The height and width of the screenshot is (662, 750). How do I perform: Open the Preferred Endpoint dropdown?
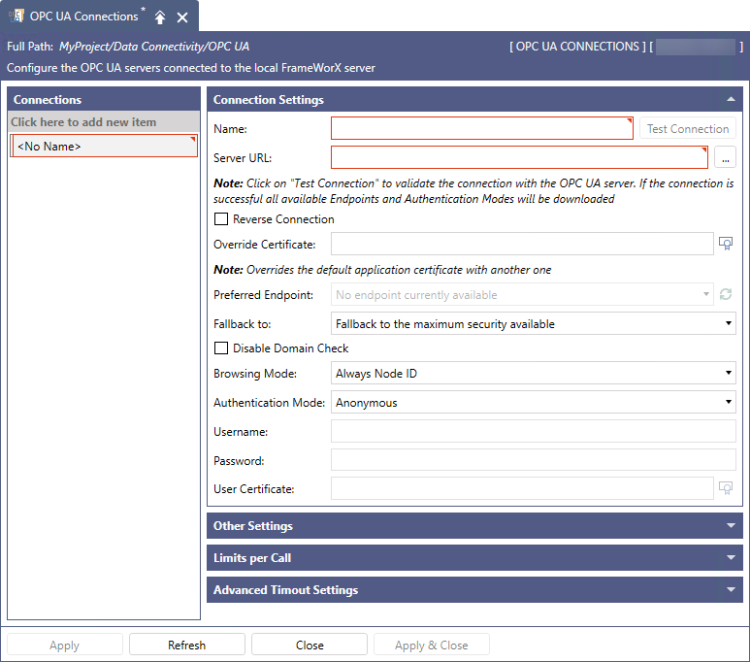pyautogui.click(x=522, y=295)
